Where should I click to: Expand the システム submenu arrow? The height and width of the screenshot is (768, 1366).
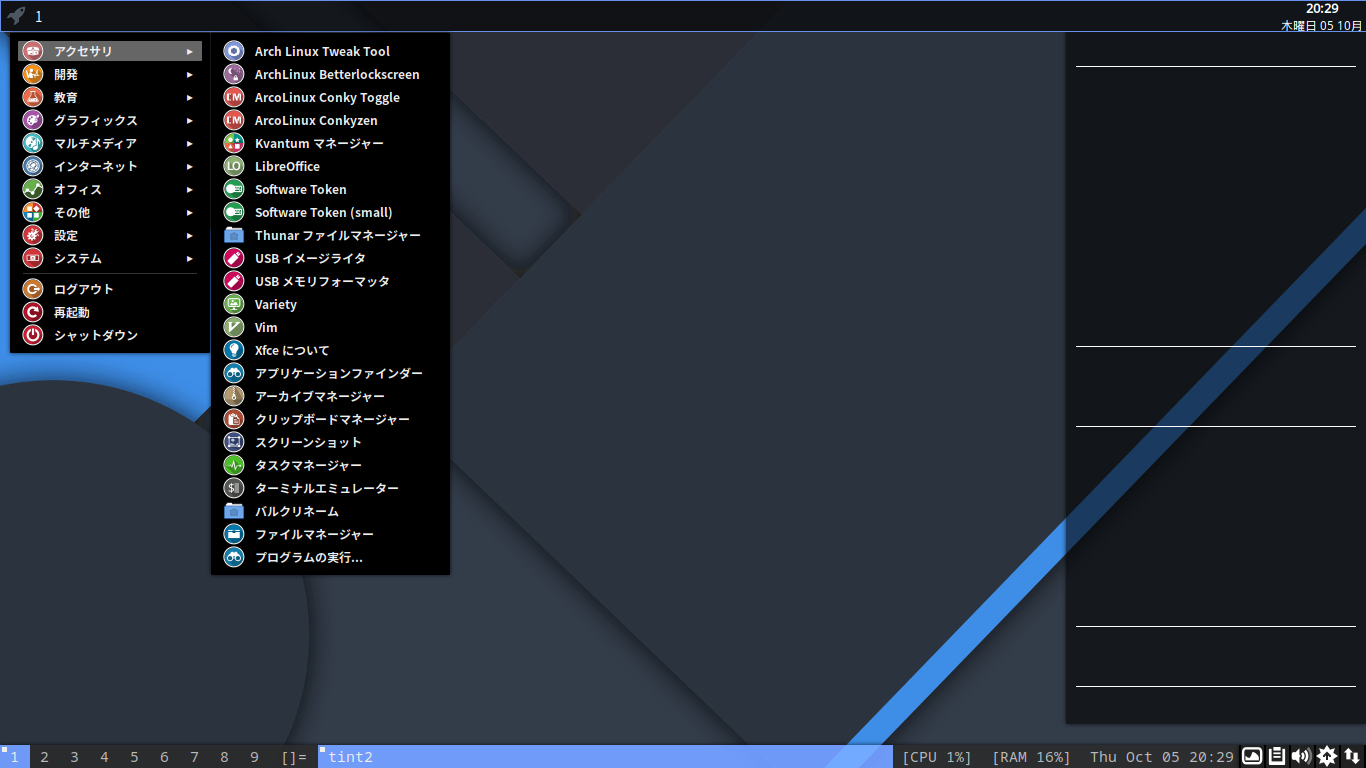tap(189, 259)
